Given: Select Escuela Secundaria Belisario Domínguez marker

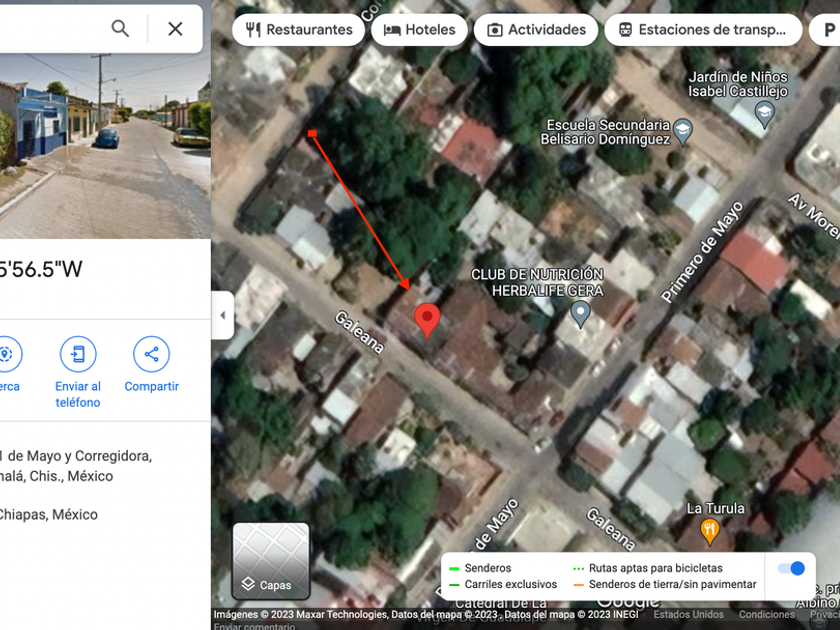Looking at the screenshot, I should (x=682, y=132).
